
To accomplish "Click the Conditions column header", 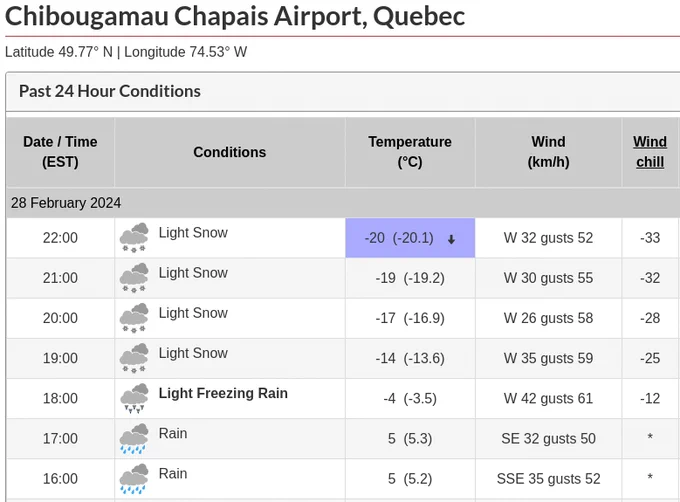I will tap(229, 152).
